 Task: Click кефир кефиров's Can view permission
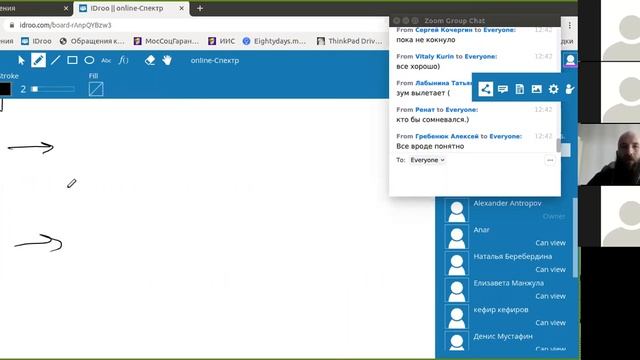tap(550, 322)
